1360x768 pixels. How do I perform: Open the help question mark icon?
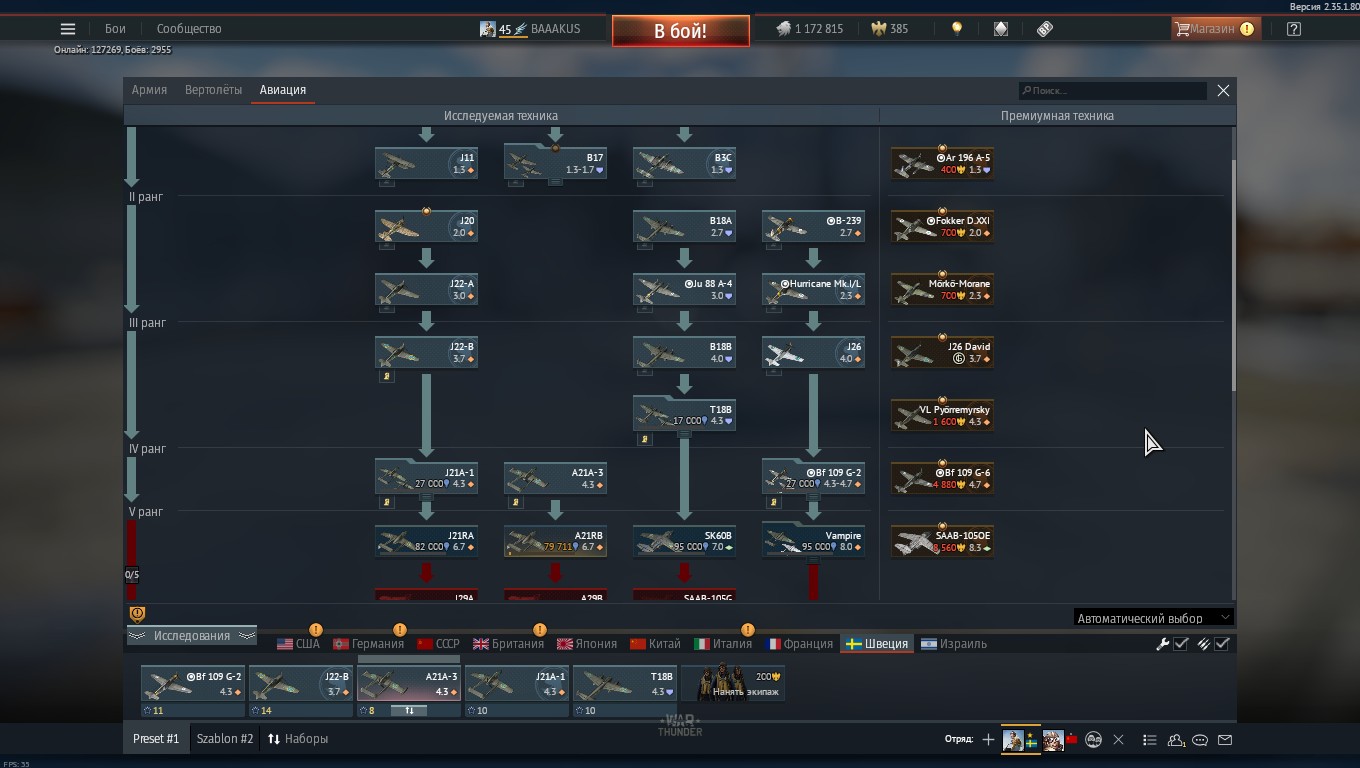coord(1294,29)
